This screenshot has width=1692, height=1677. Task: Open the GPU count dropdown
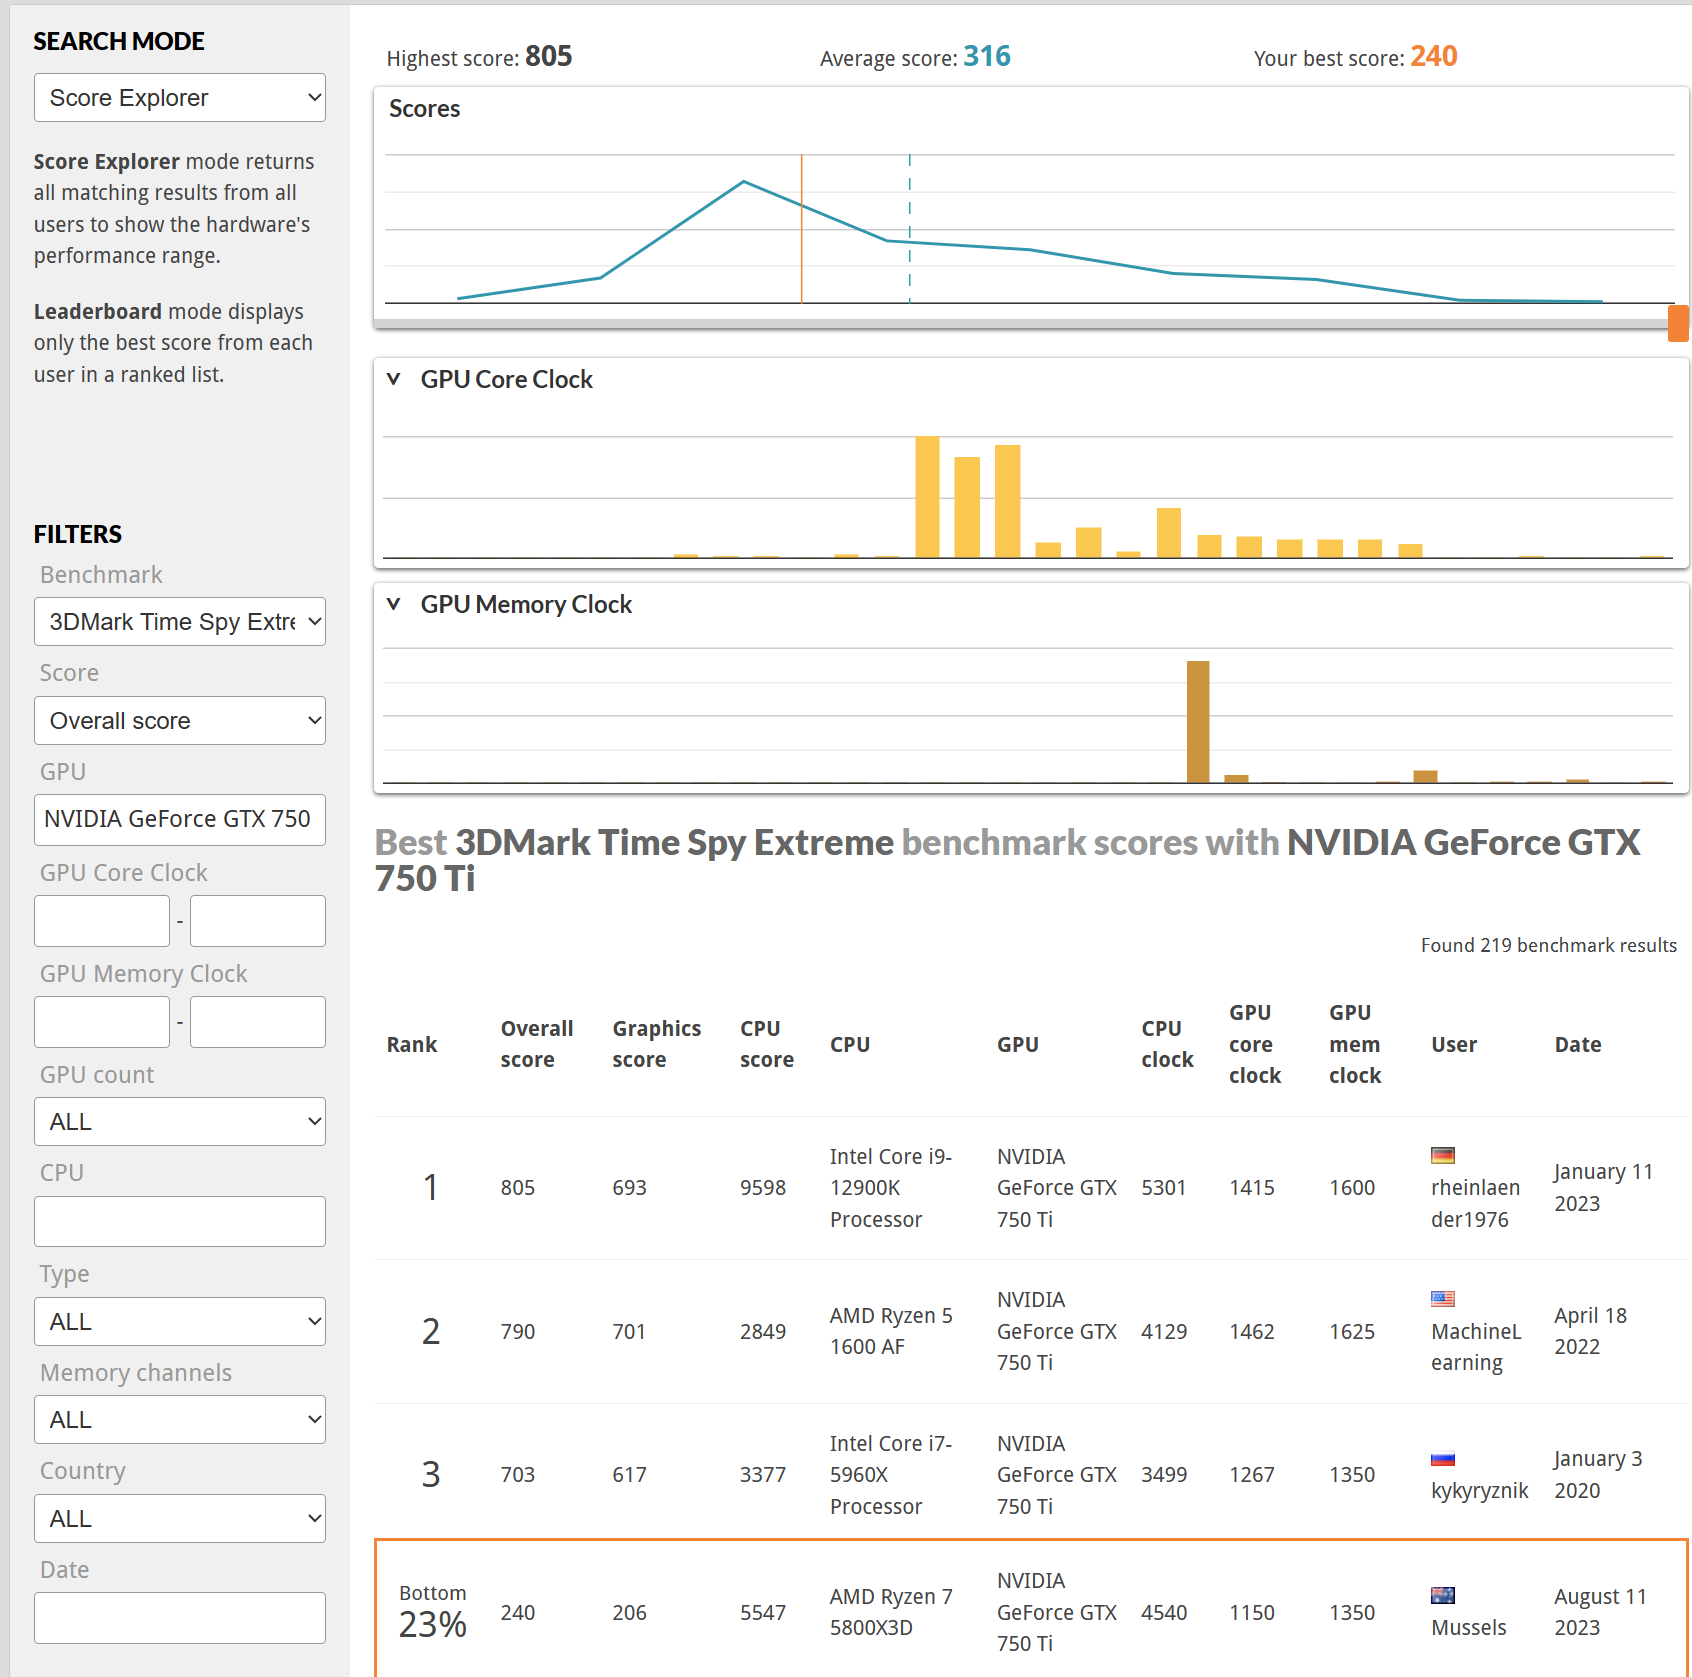[180, 1122]
